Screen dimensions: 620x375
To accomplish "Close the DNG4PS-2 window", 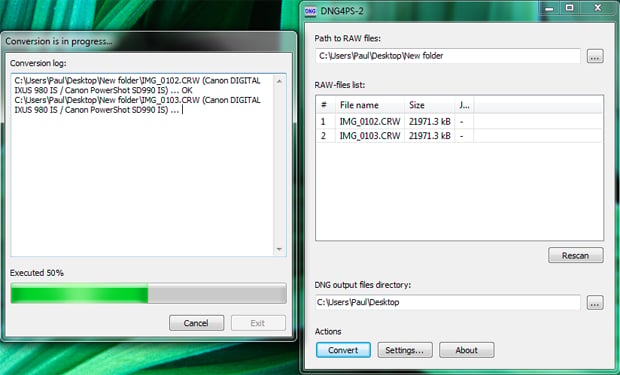I will click(597, 8).
